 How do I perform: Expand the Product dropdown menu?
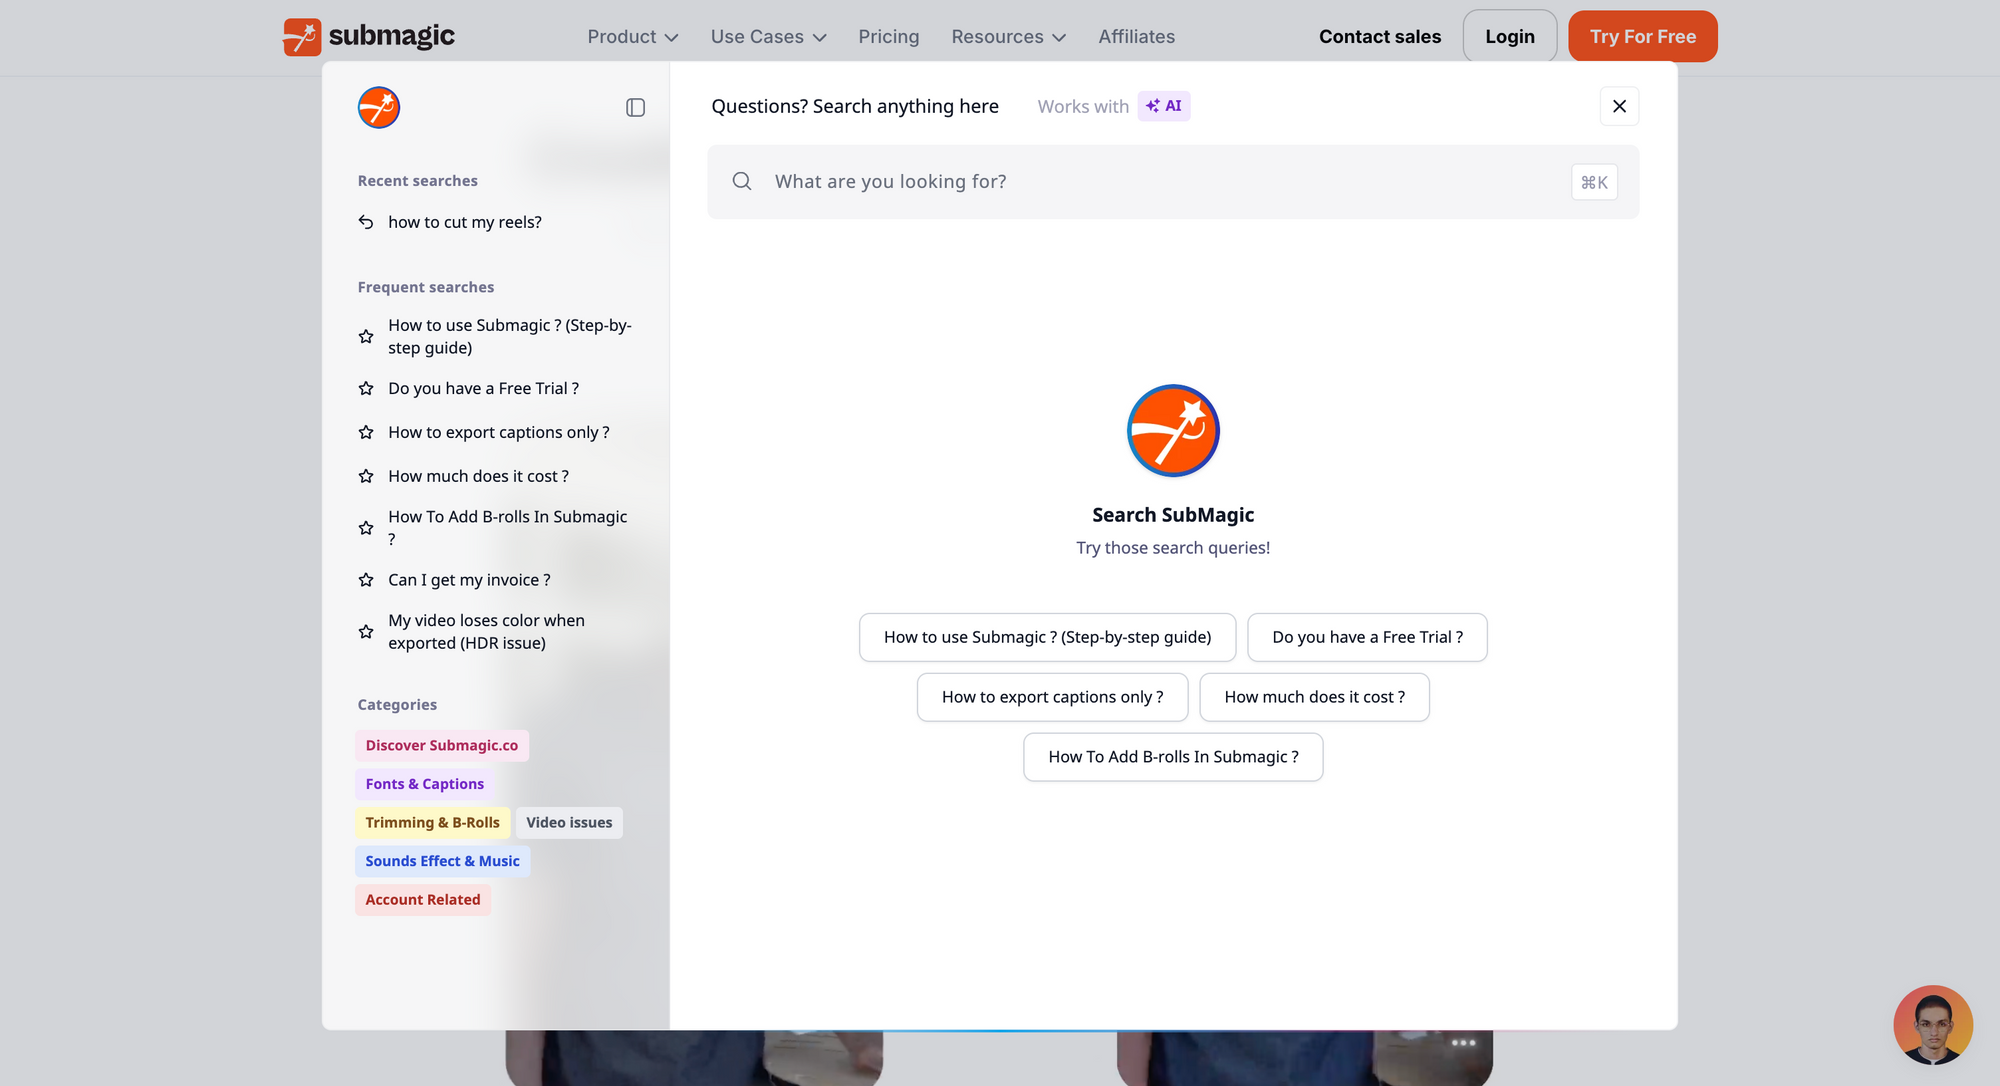tap(632, 37)
